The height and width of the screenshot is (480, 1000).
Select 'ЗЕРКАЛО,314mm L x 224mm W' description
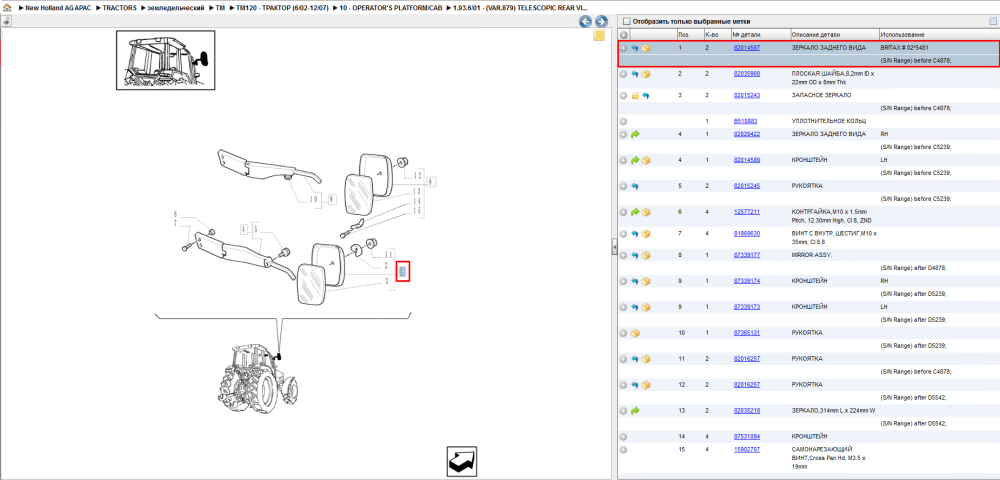[835, 411]
